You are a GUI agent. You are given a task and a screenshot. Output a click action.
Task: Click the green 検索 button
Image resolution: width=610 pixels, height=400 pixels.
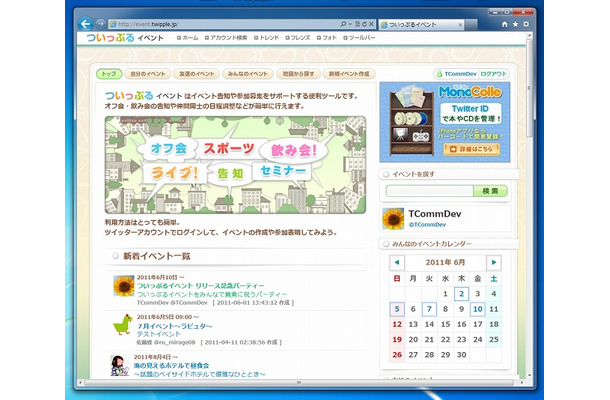click(490, 191)
